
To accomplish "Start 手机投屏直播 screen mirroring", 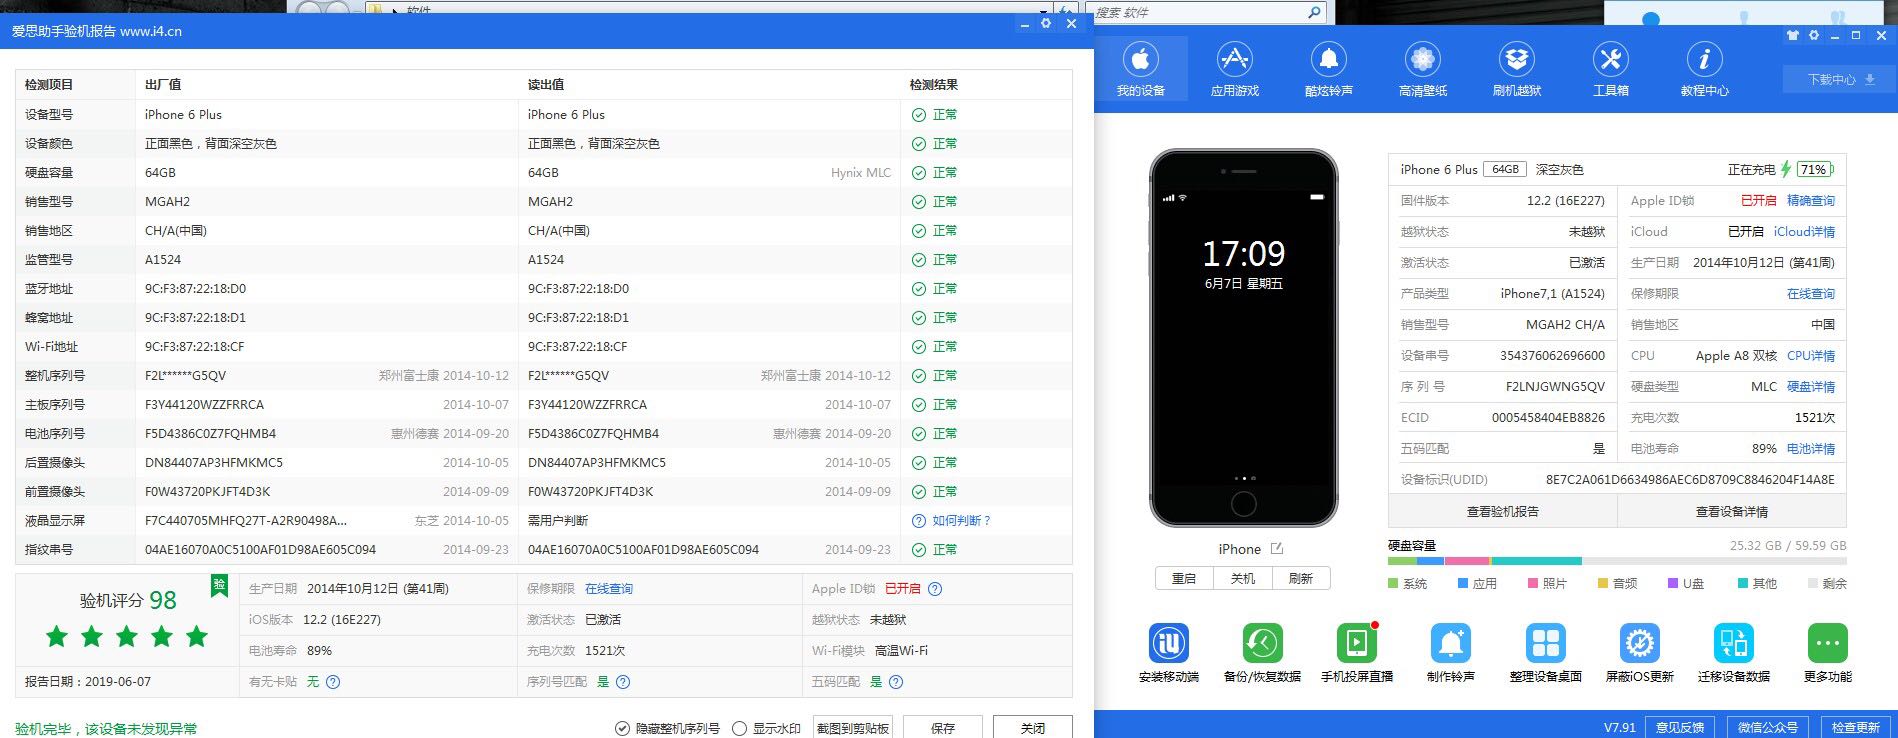I will [1357, 652].
